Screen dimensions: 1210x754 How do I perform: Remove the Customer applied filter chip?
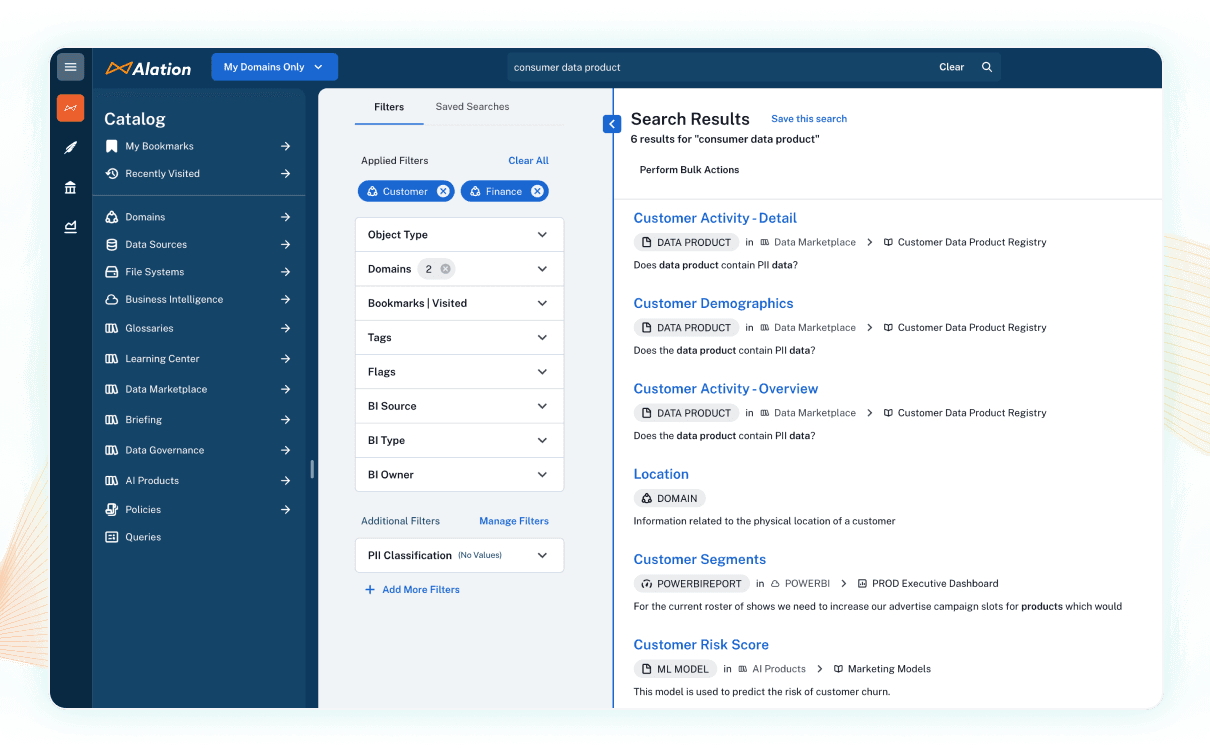pyautogui.click(x=443, y=191)
